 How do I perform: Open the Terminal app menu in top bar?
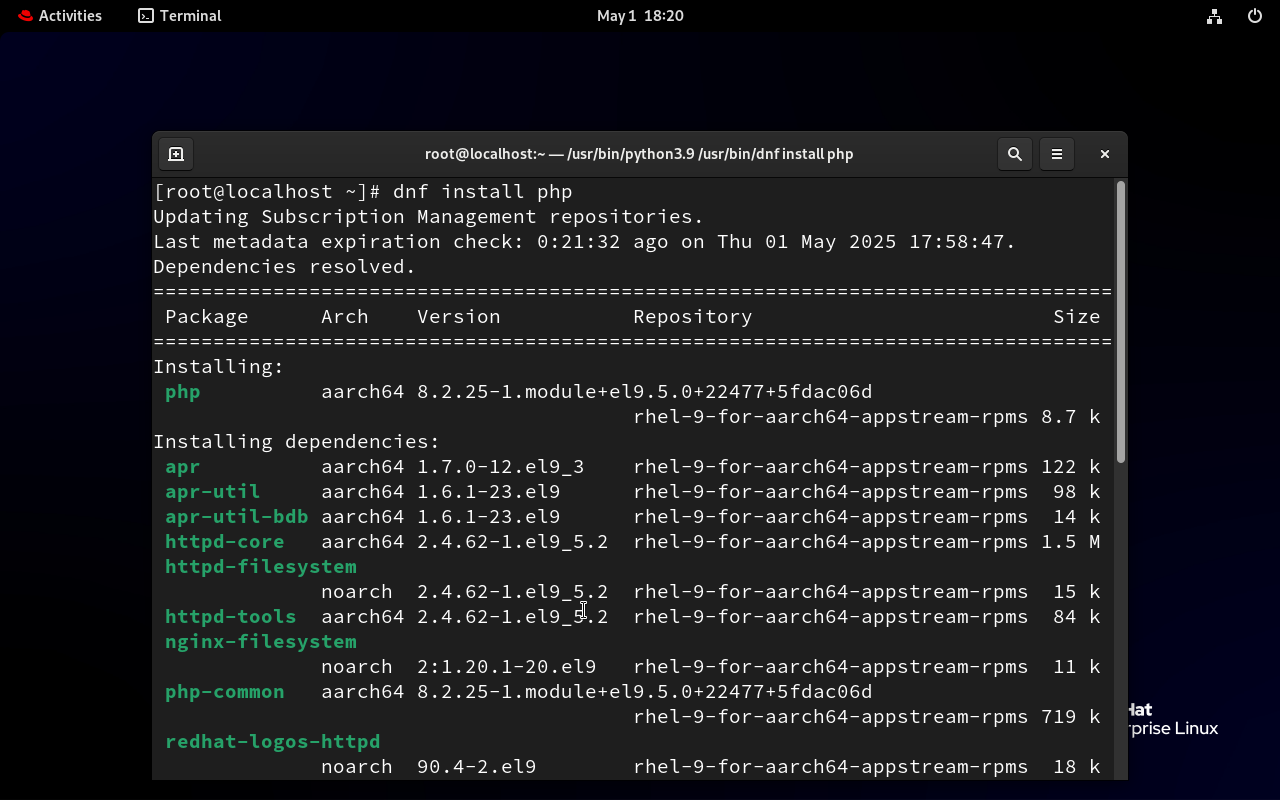coord(180,16)
